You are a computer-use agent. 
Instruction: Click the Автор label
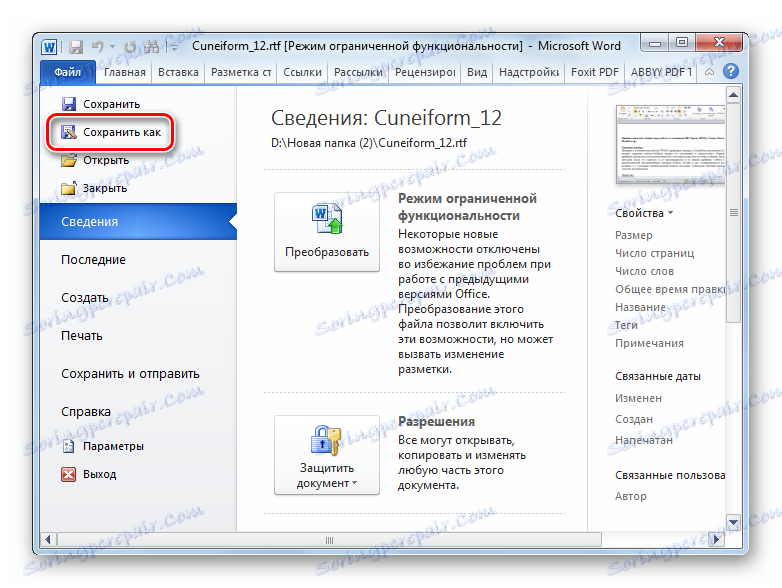631,496
